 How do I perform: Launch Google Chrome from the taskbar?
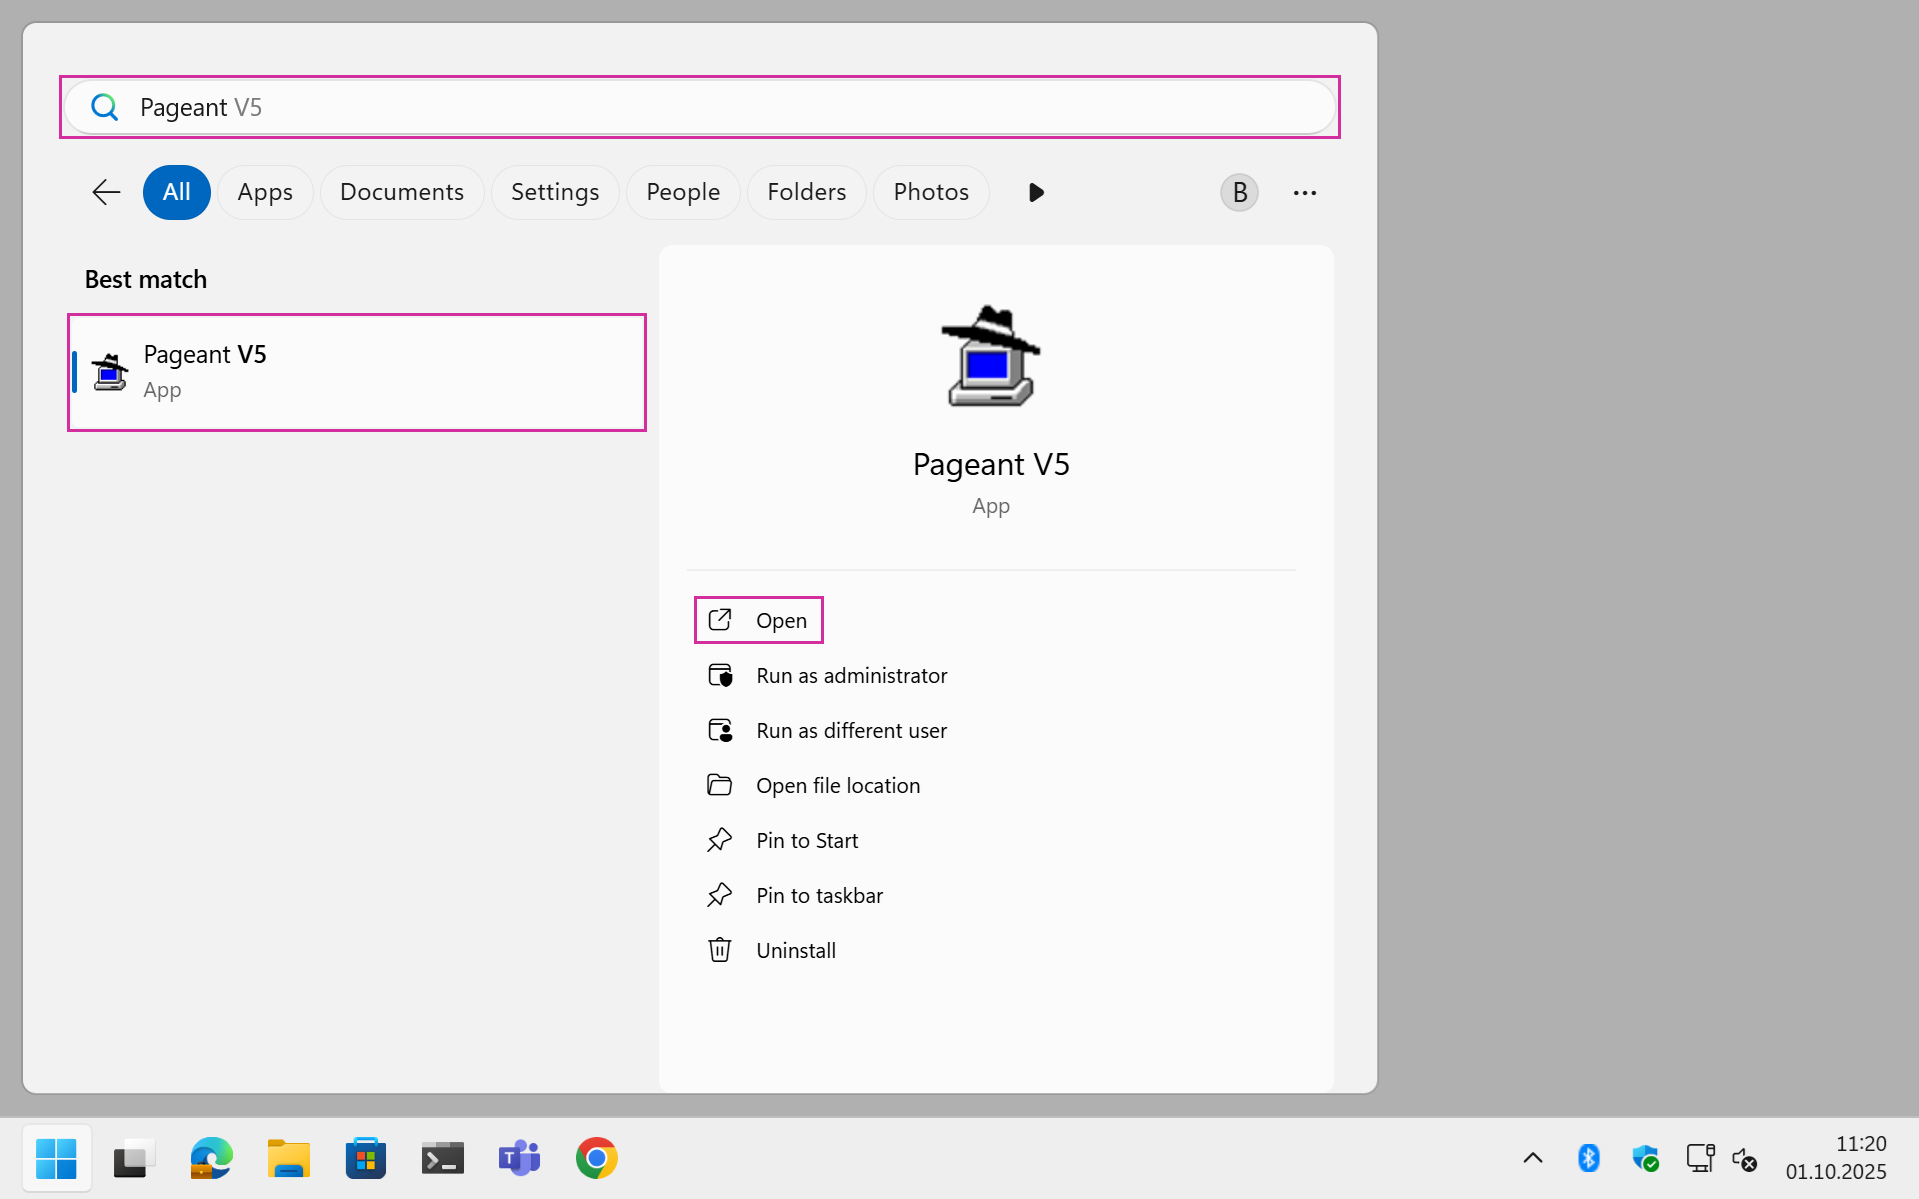tap(596, 1158)
